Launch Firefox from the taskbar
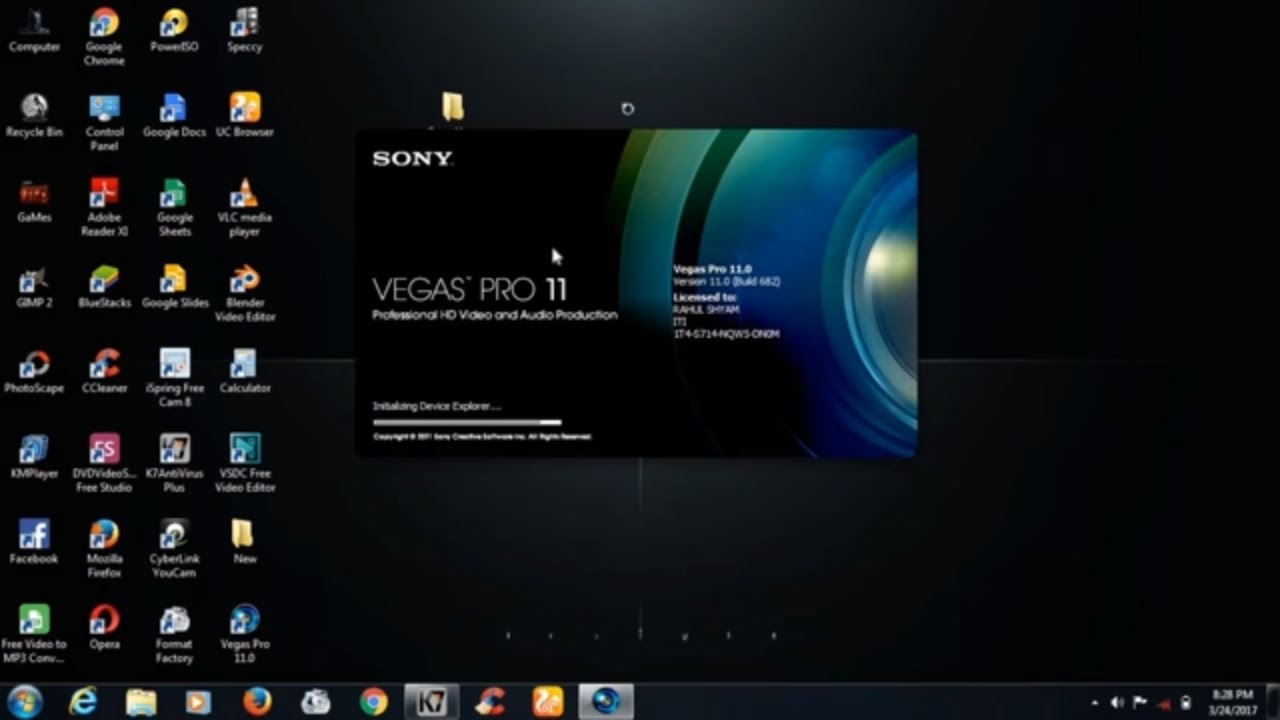The height and width of the screenshot is (720, 1280). [x=257, y=701]
